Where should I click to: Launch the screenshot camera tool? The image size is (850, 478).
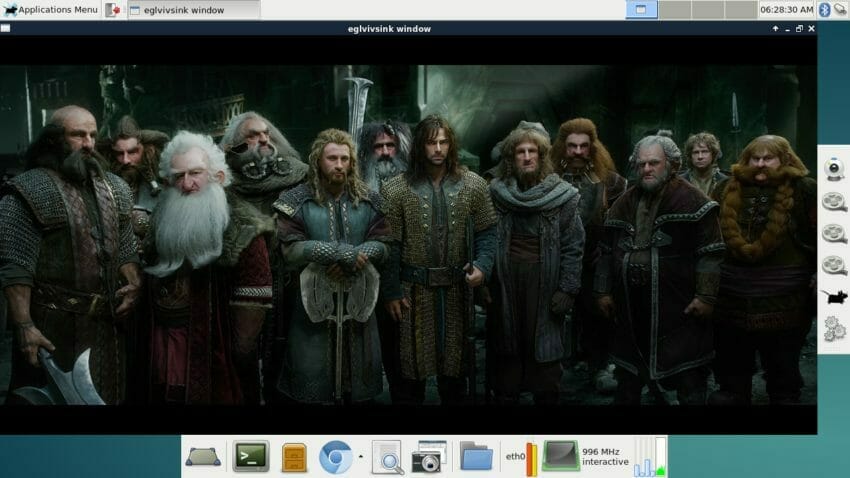coord(429,457)
